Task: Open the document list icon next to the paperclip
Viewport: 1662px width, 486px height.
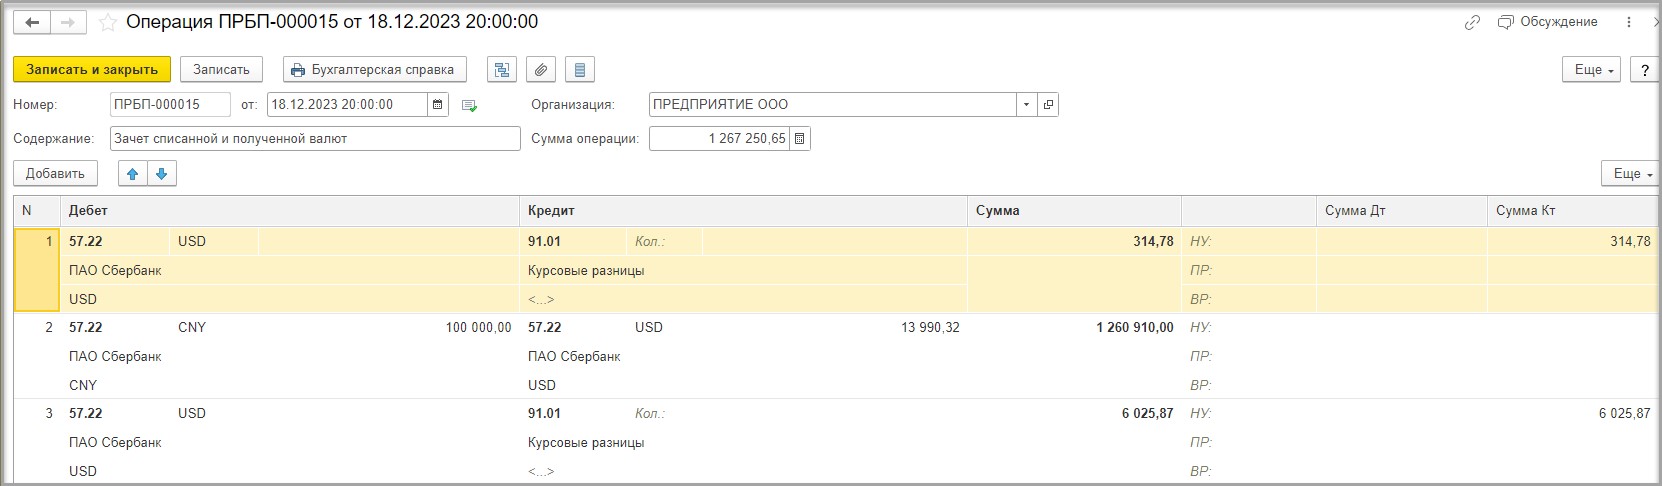Action: (x=580, y=70)
